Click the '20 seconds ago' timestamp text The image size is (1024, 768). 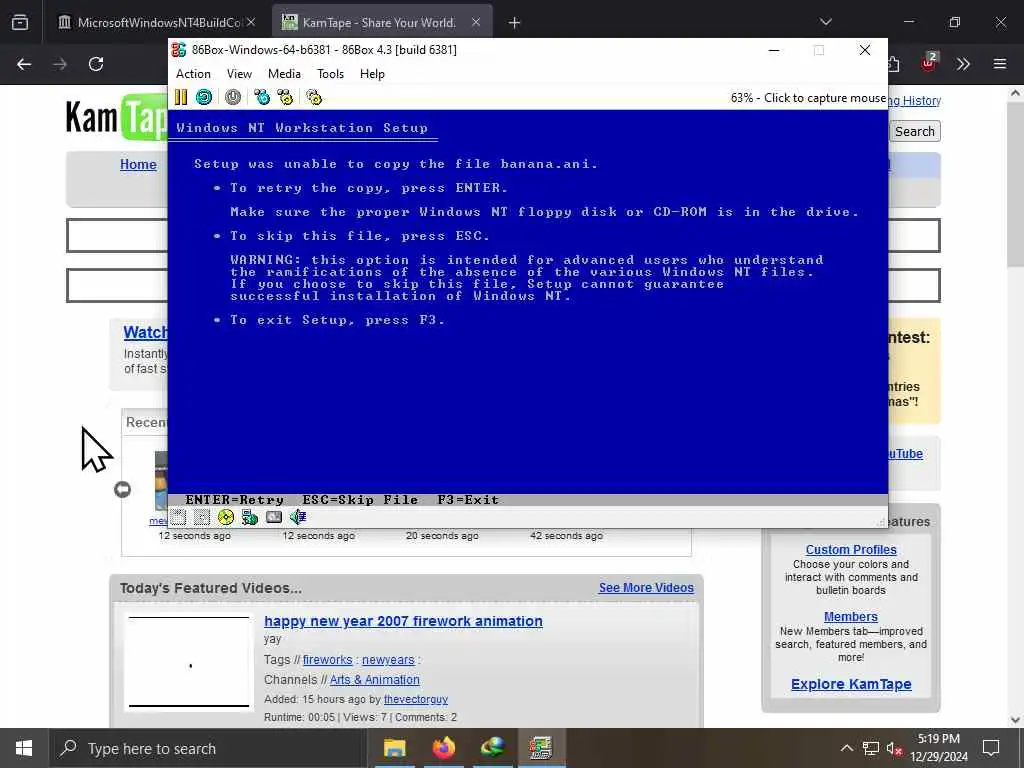[x=442, y=536]
